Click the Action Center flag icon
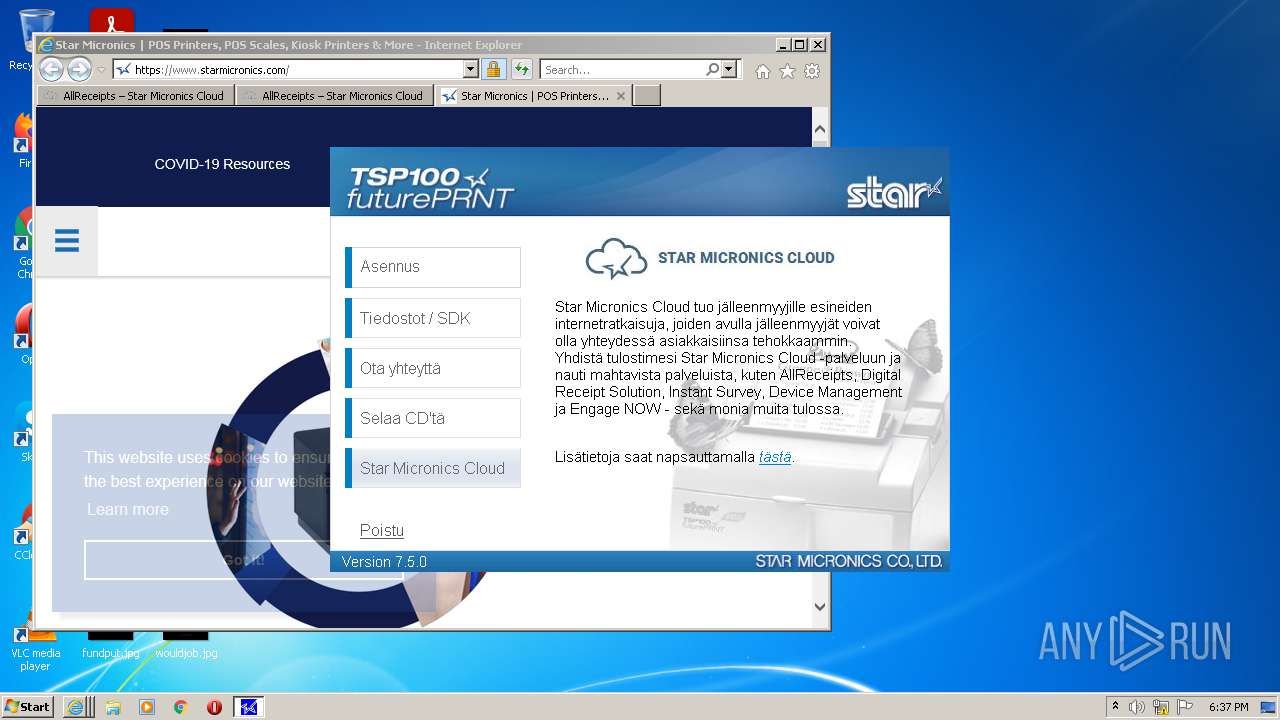 point(1185,707)
